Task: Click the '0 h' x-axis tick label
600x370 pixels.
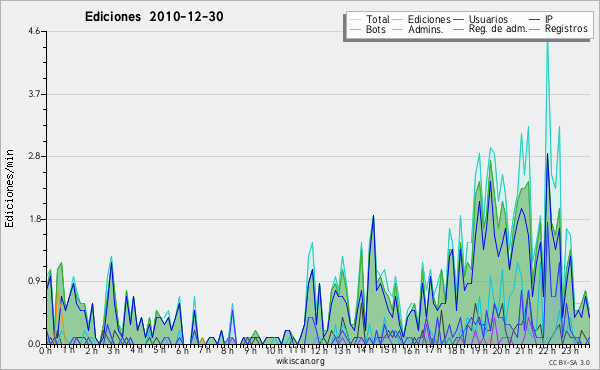Action: click(x=46, y=351)
